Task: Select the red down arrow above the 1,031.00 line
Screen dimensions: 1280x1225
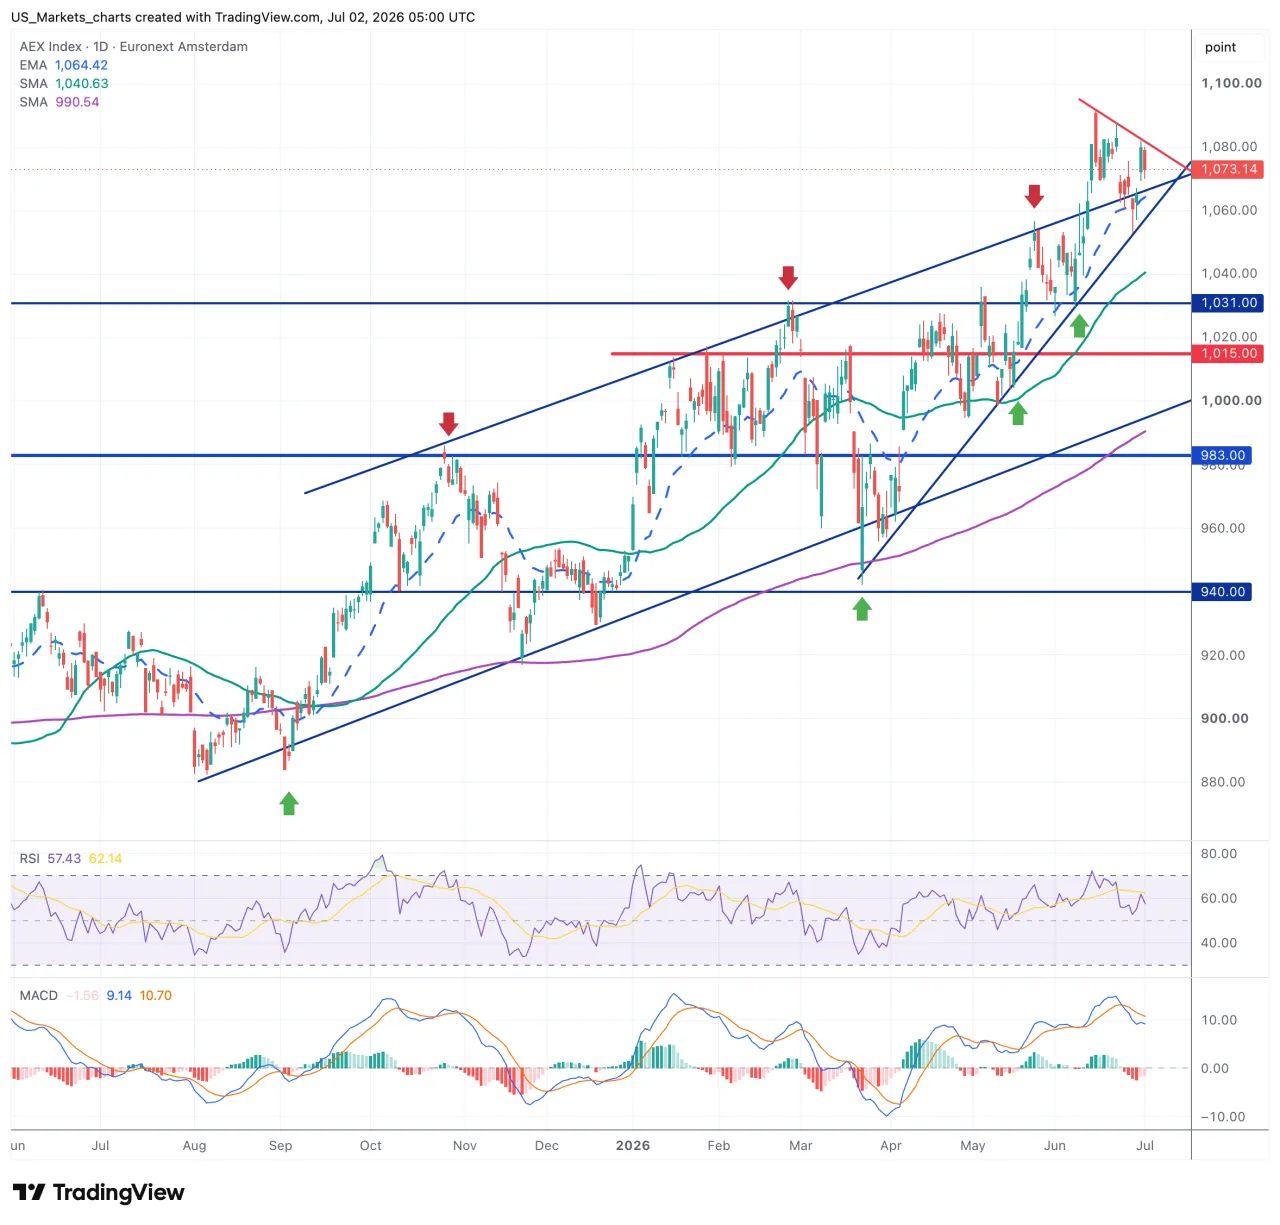Action: pos(788,277)
